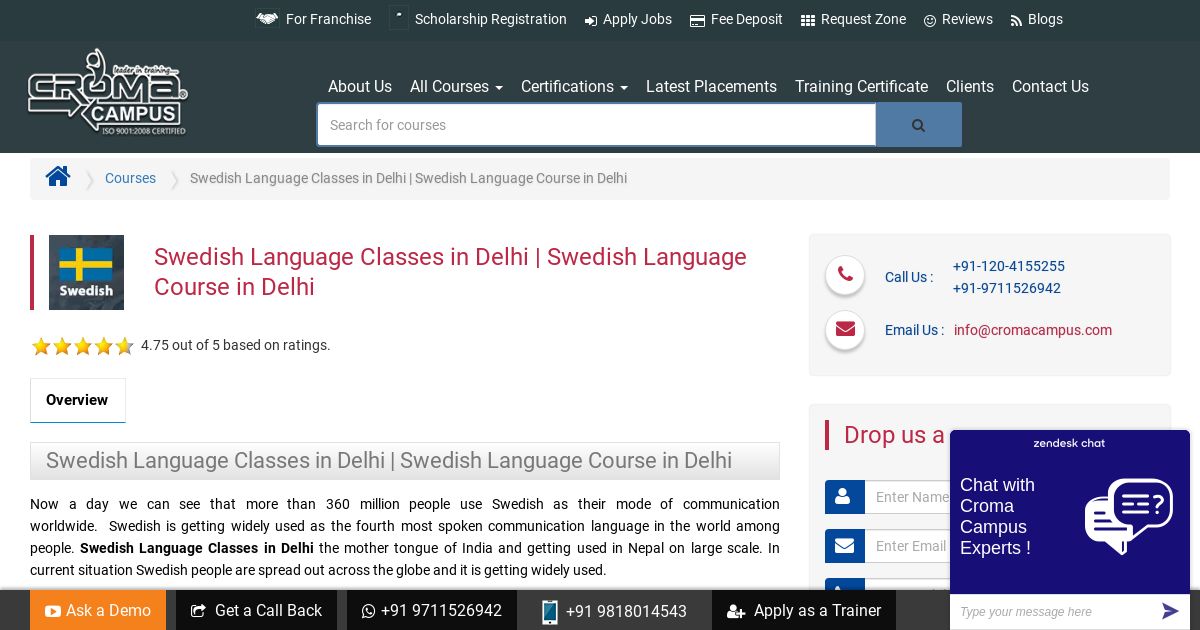Viewport: 1200px width, 630px height.
Task: Open the Contact Us menu item
Action: pos(1050,86)
